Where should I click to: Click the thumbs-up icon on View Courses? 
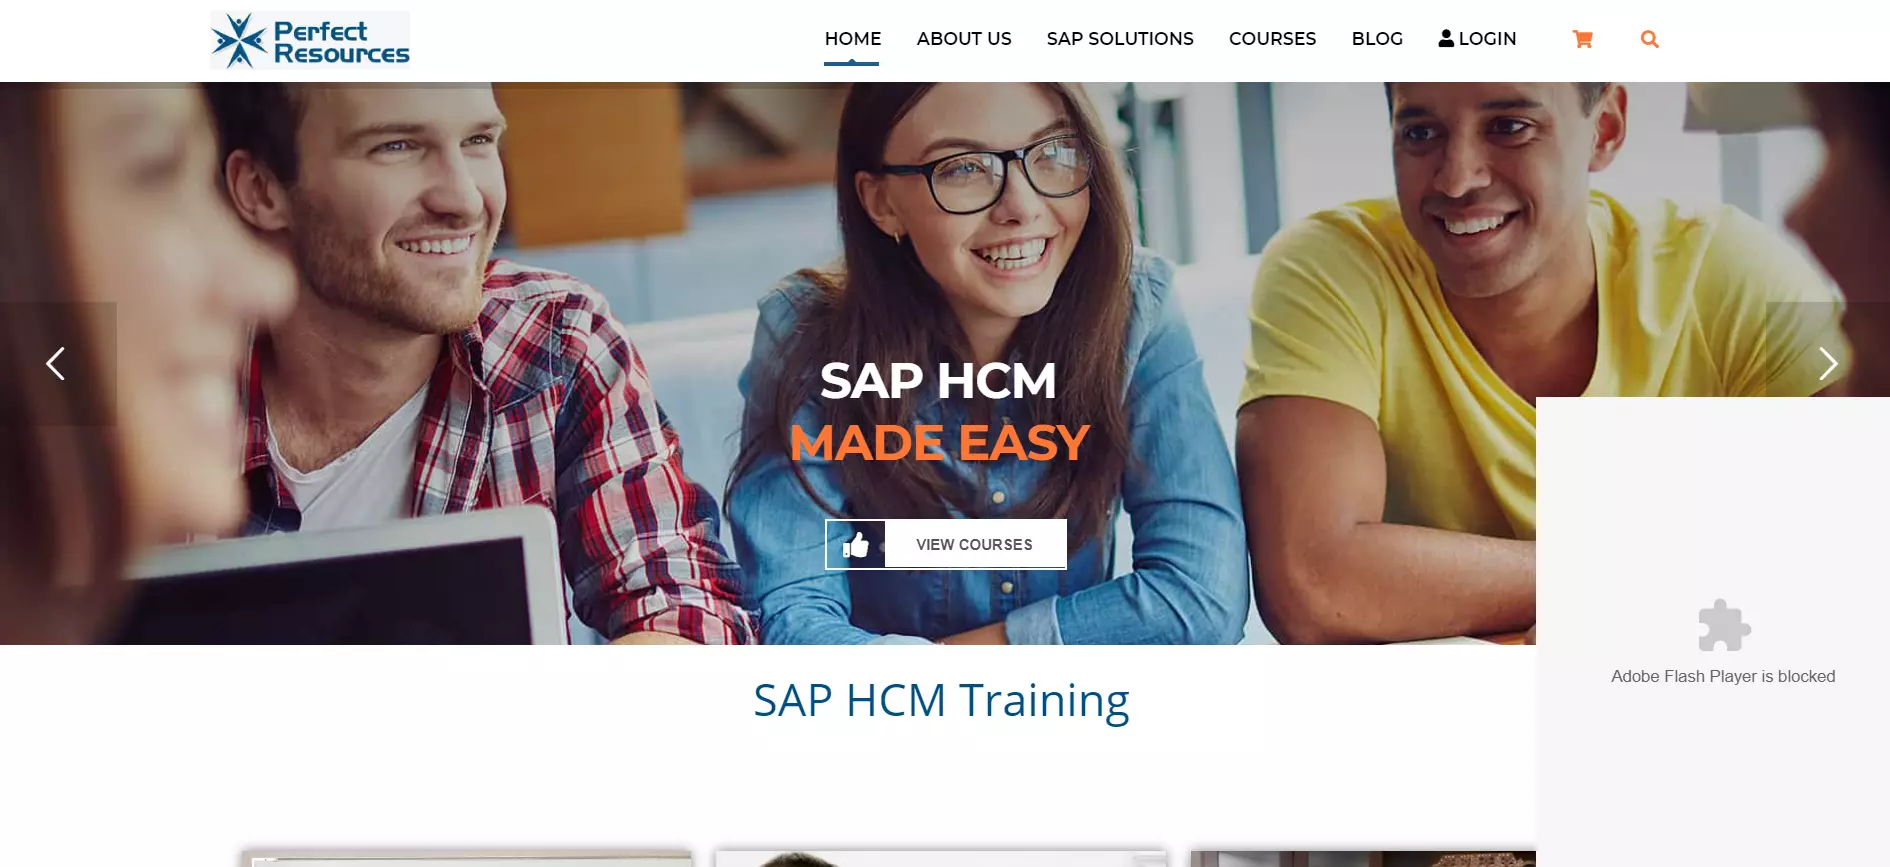pos(856,544)
